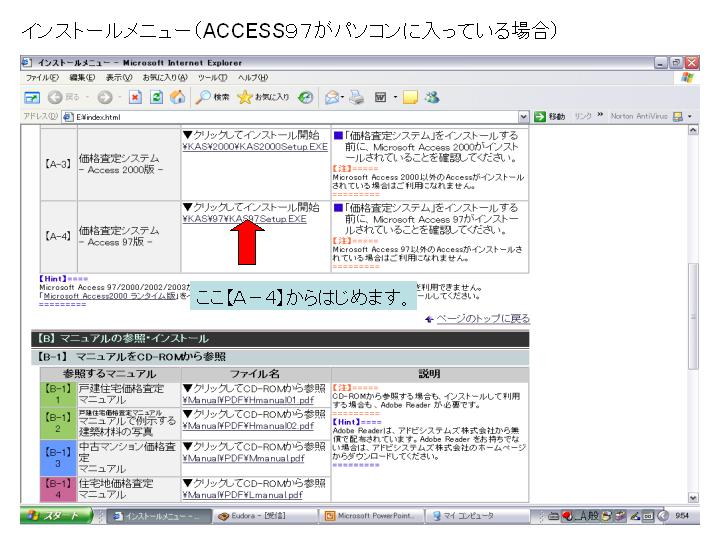720x540 pixels.
Task: Open Norton AntiVirus dropdown arrow
Action: coord(690,117)
